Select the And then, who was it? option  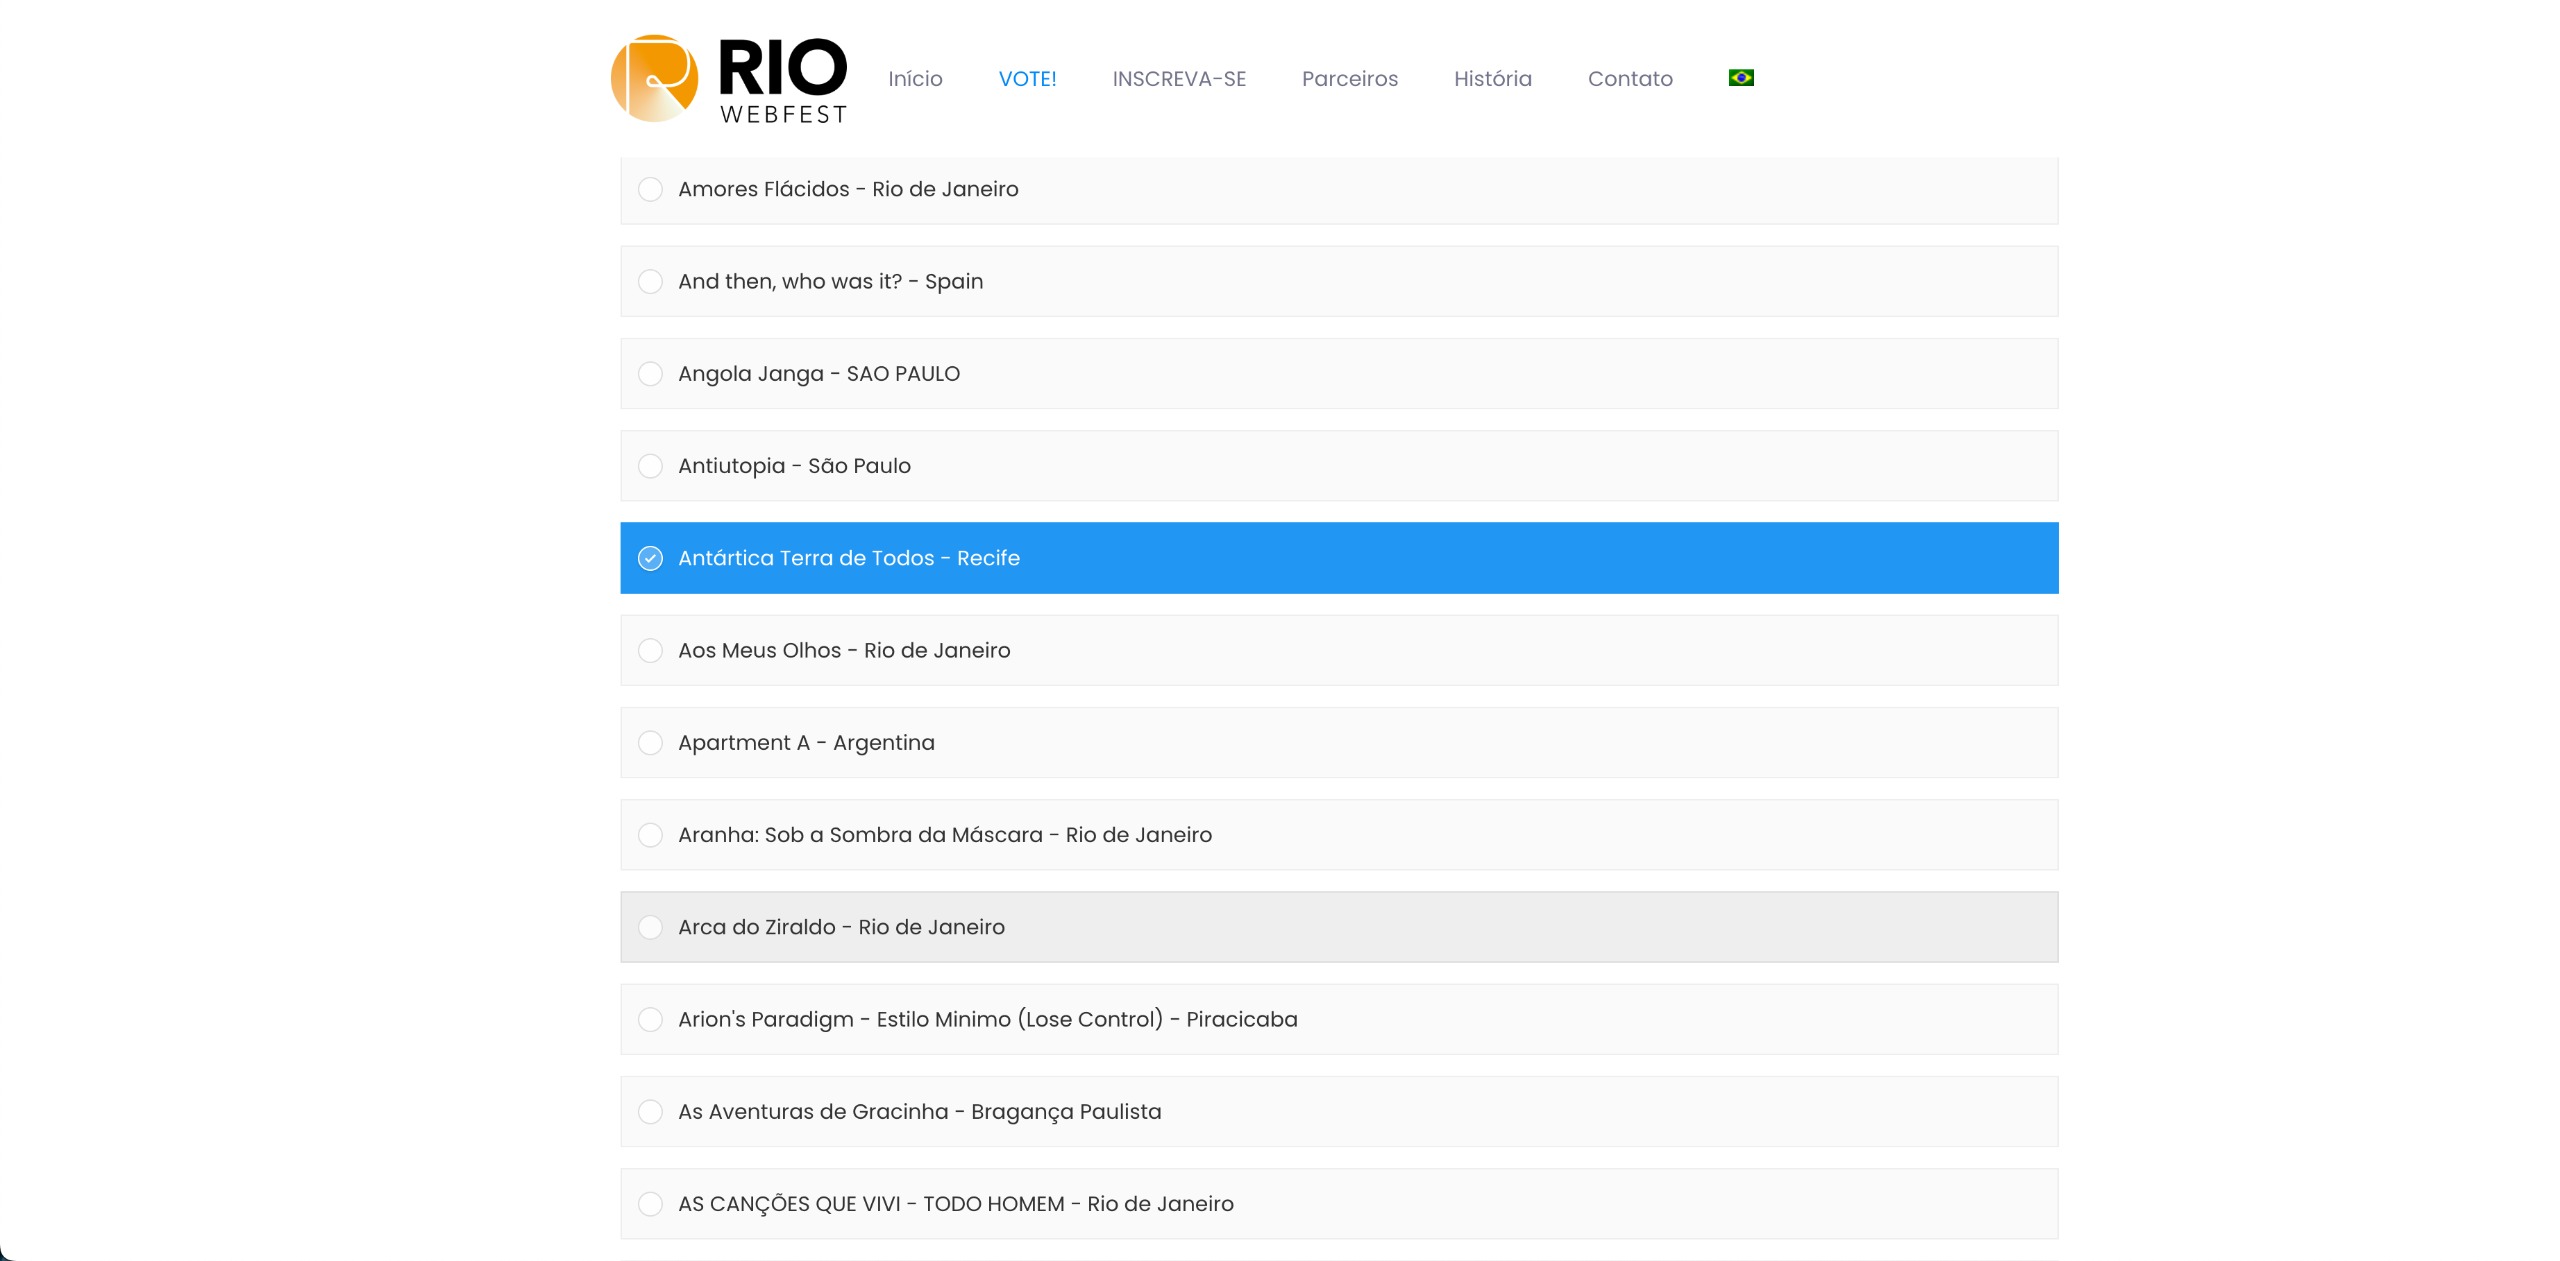650,282
